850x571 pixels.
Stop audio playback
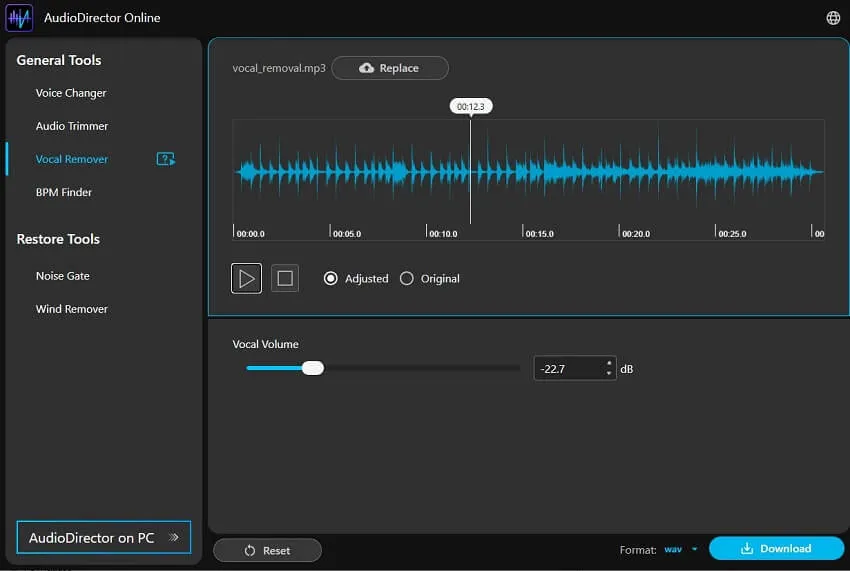[285, 278]
